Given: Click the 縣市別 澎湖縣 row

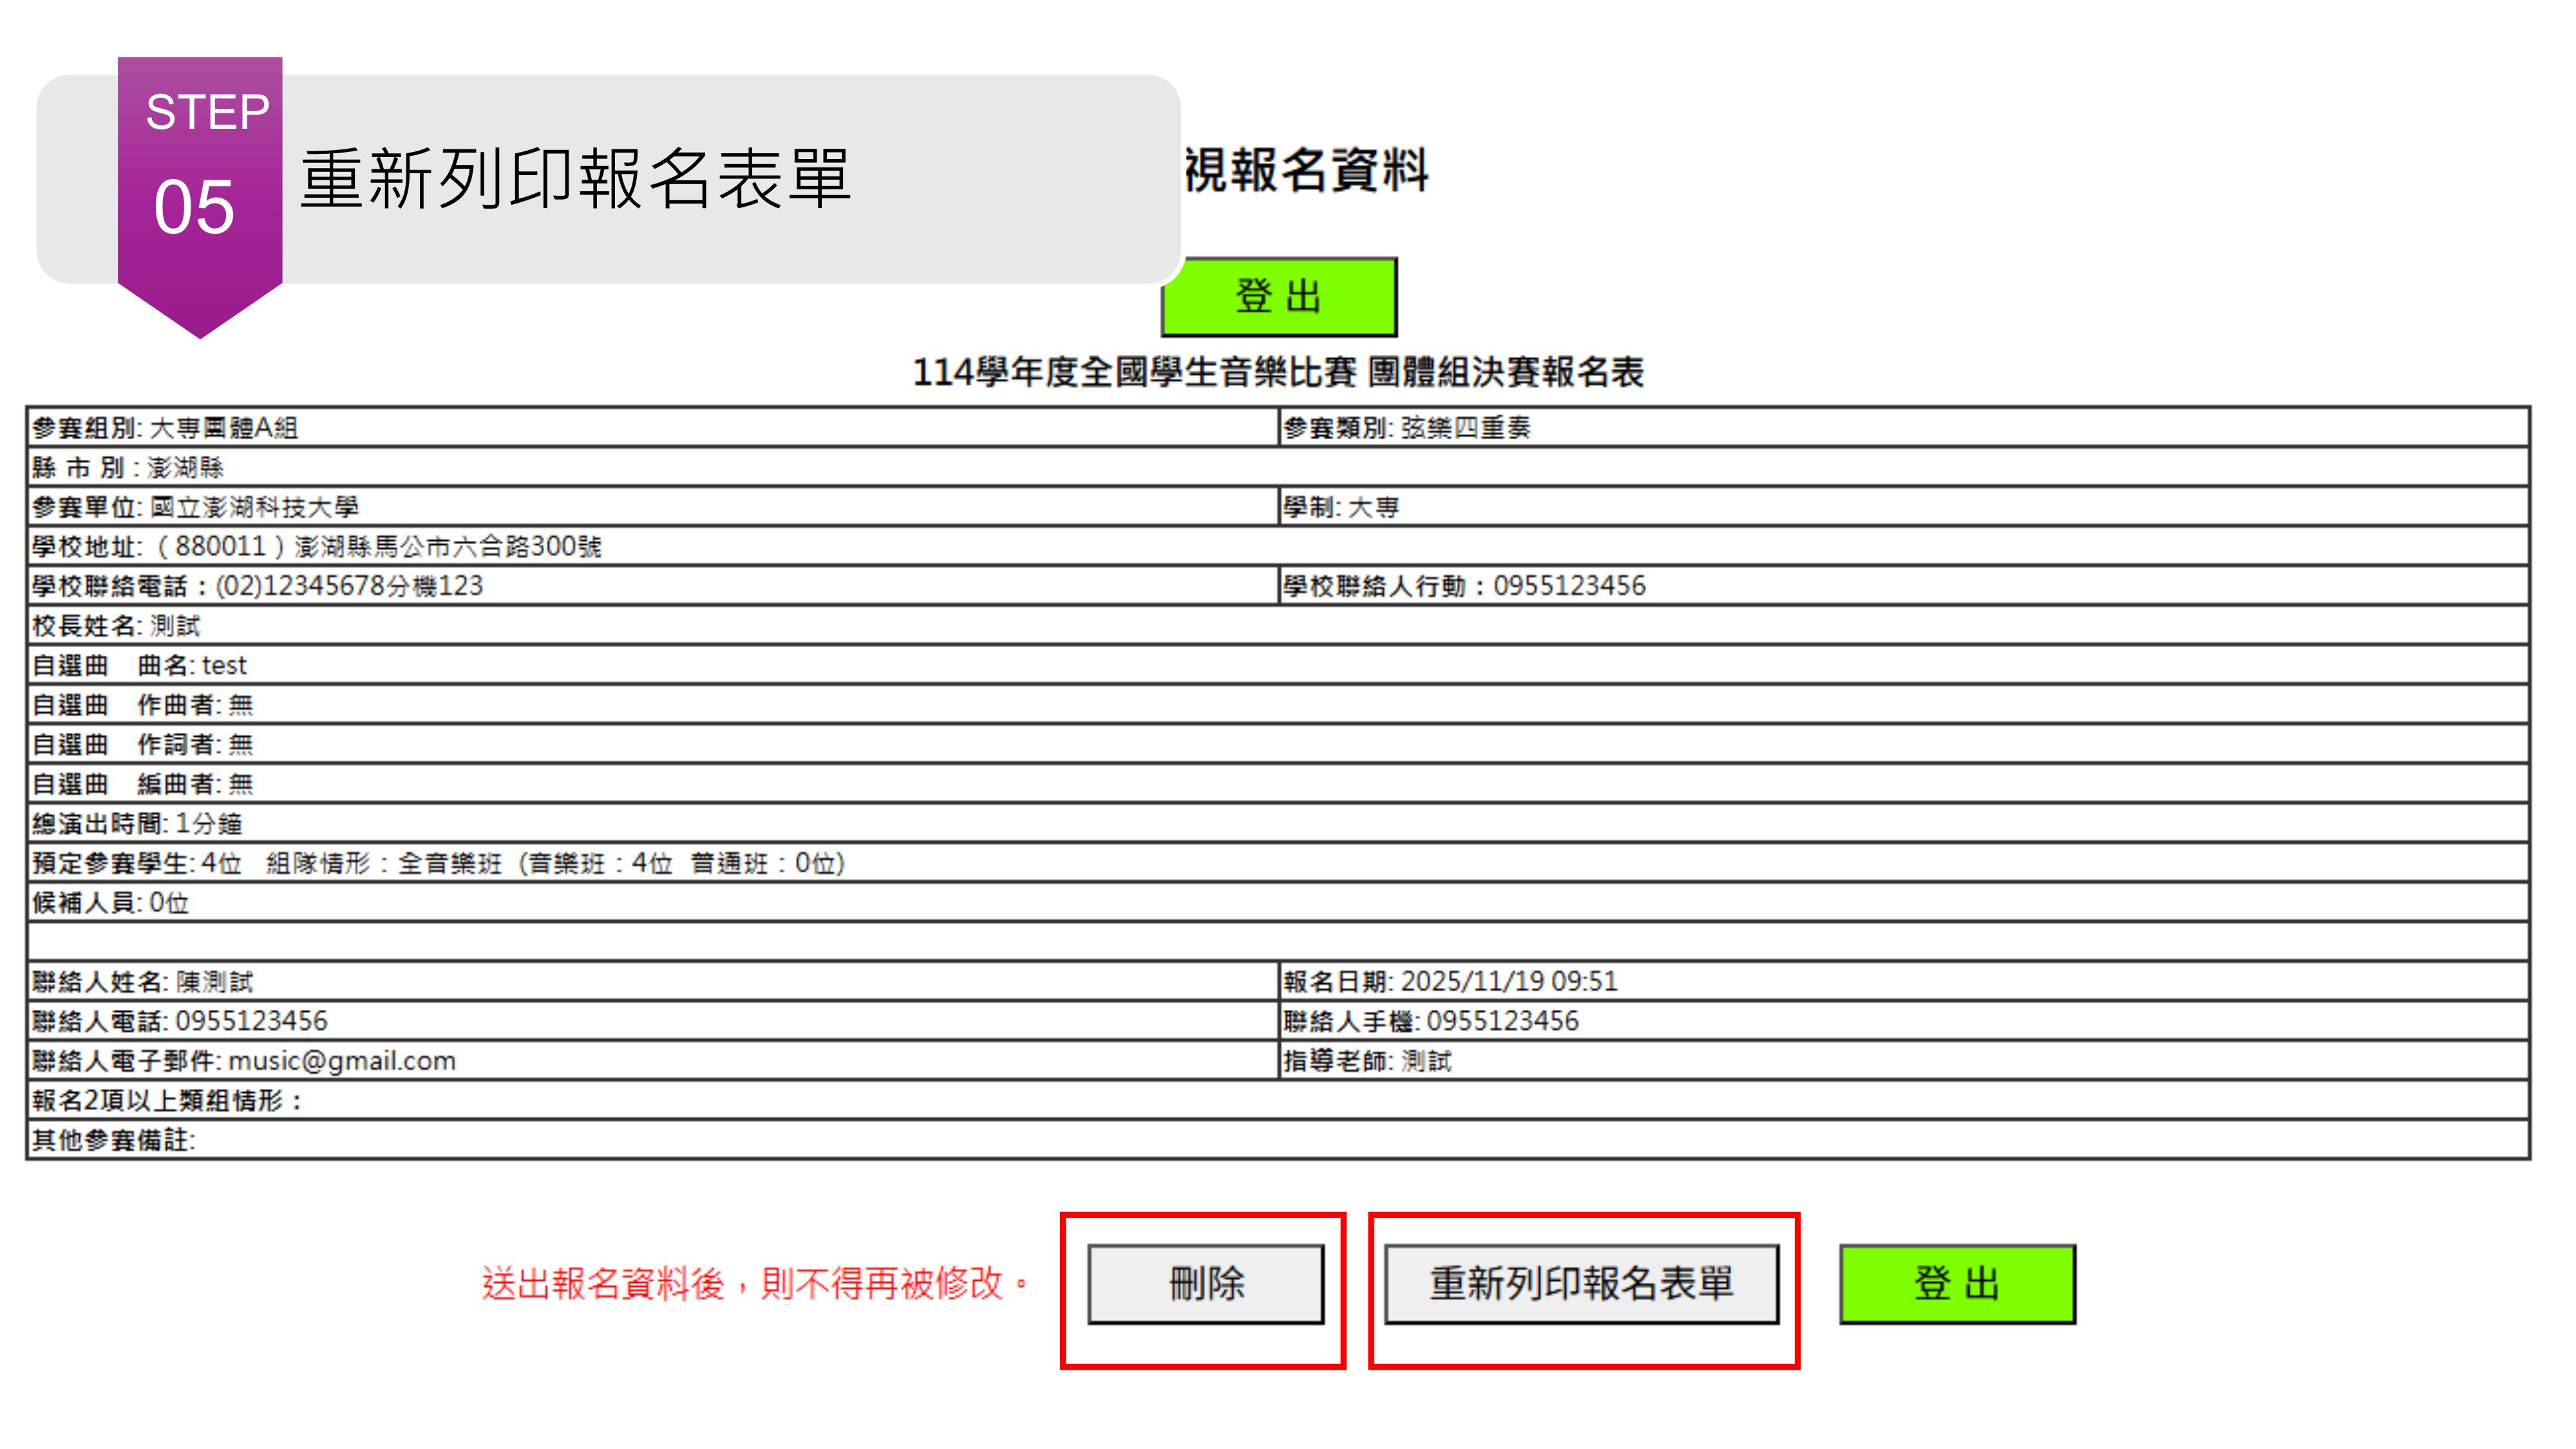Looking at the screenshot, I should pos(128,467).
